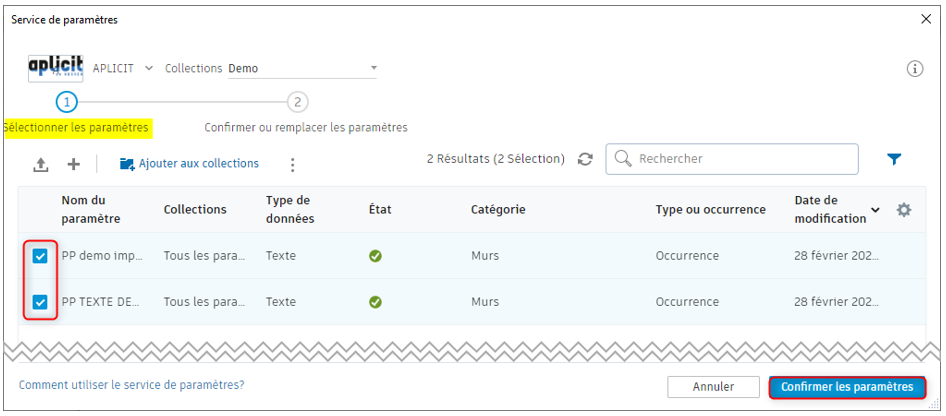Toggle sort arrow on Date de modification

[x=876, y=210]
